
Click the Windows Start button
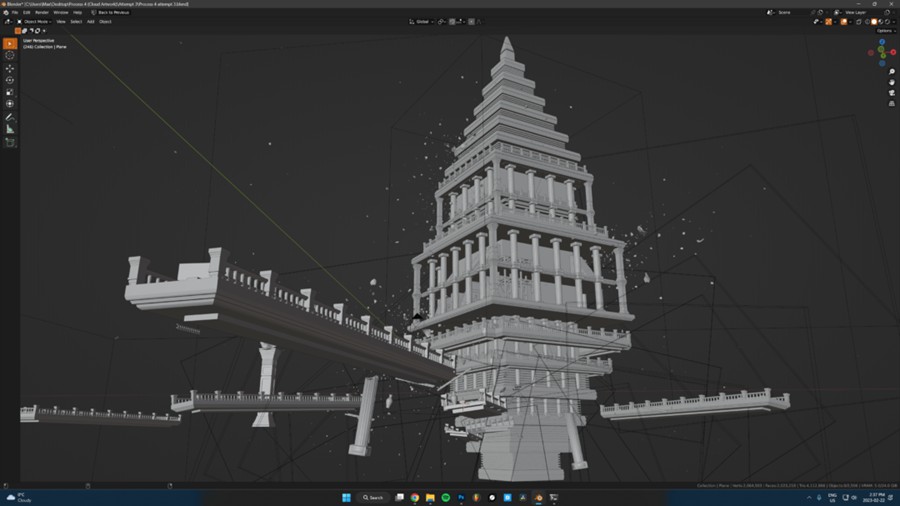click(346, 497)
